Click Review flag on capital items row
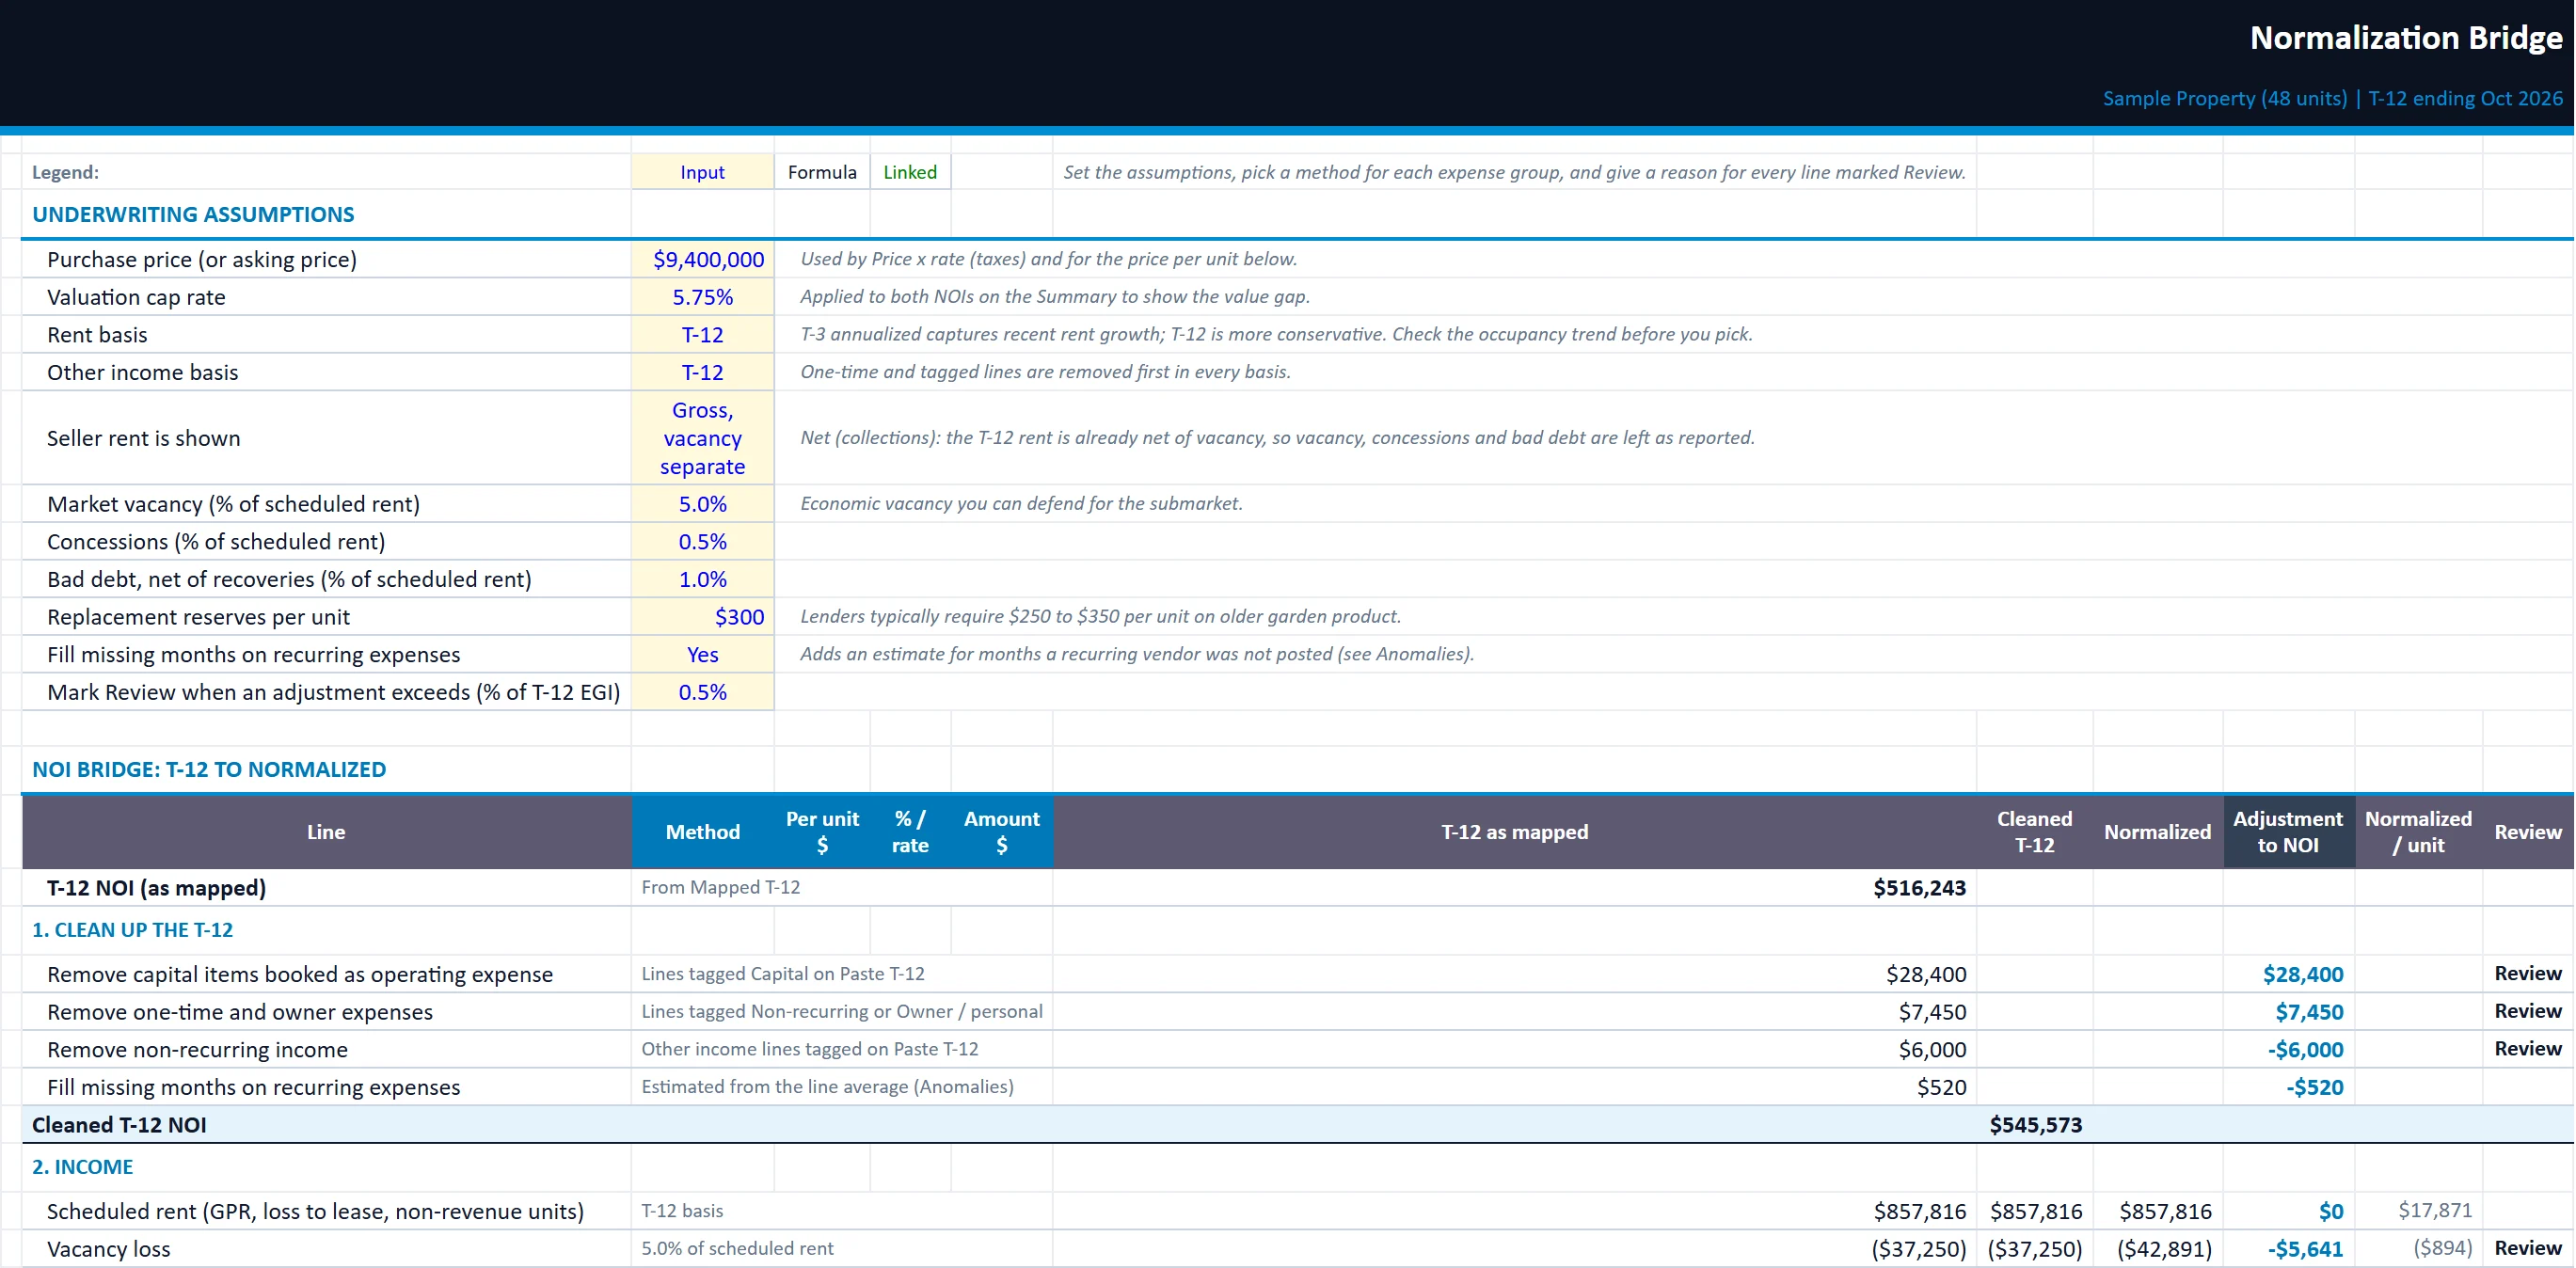This screenshot has width=2576, height=1268. point(2527,973)
